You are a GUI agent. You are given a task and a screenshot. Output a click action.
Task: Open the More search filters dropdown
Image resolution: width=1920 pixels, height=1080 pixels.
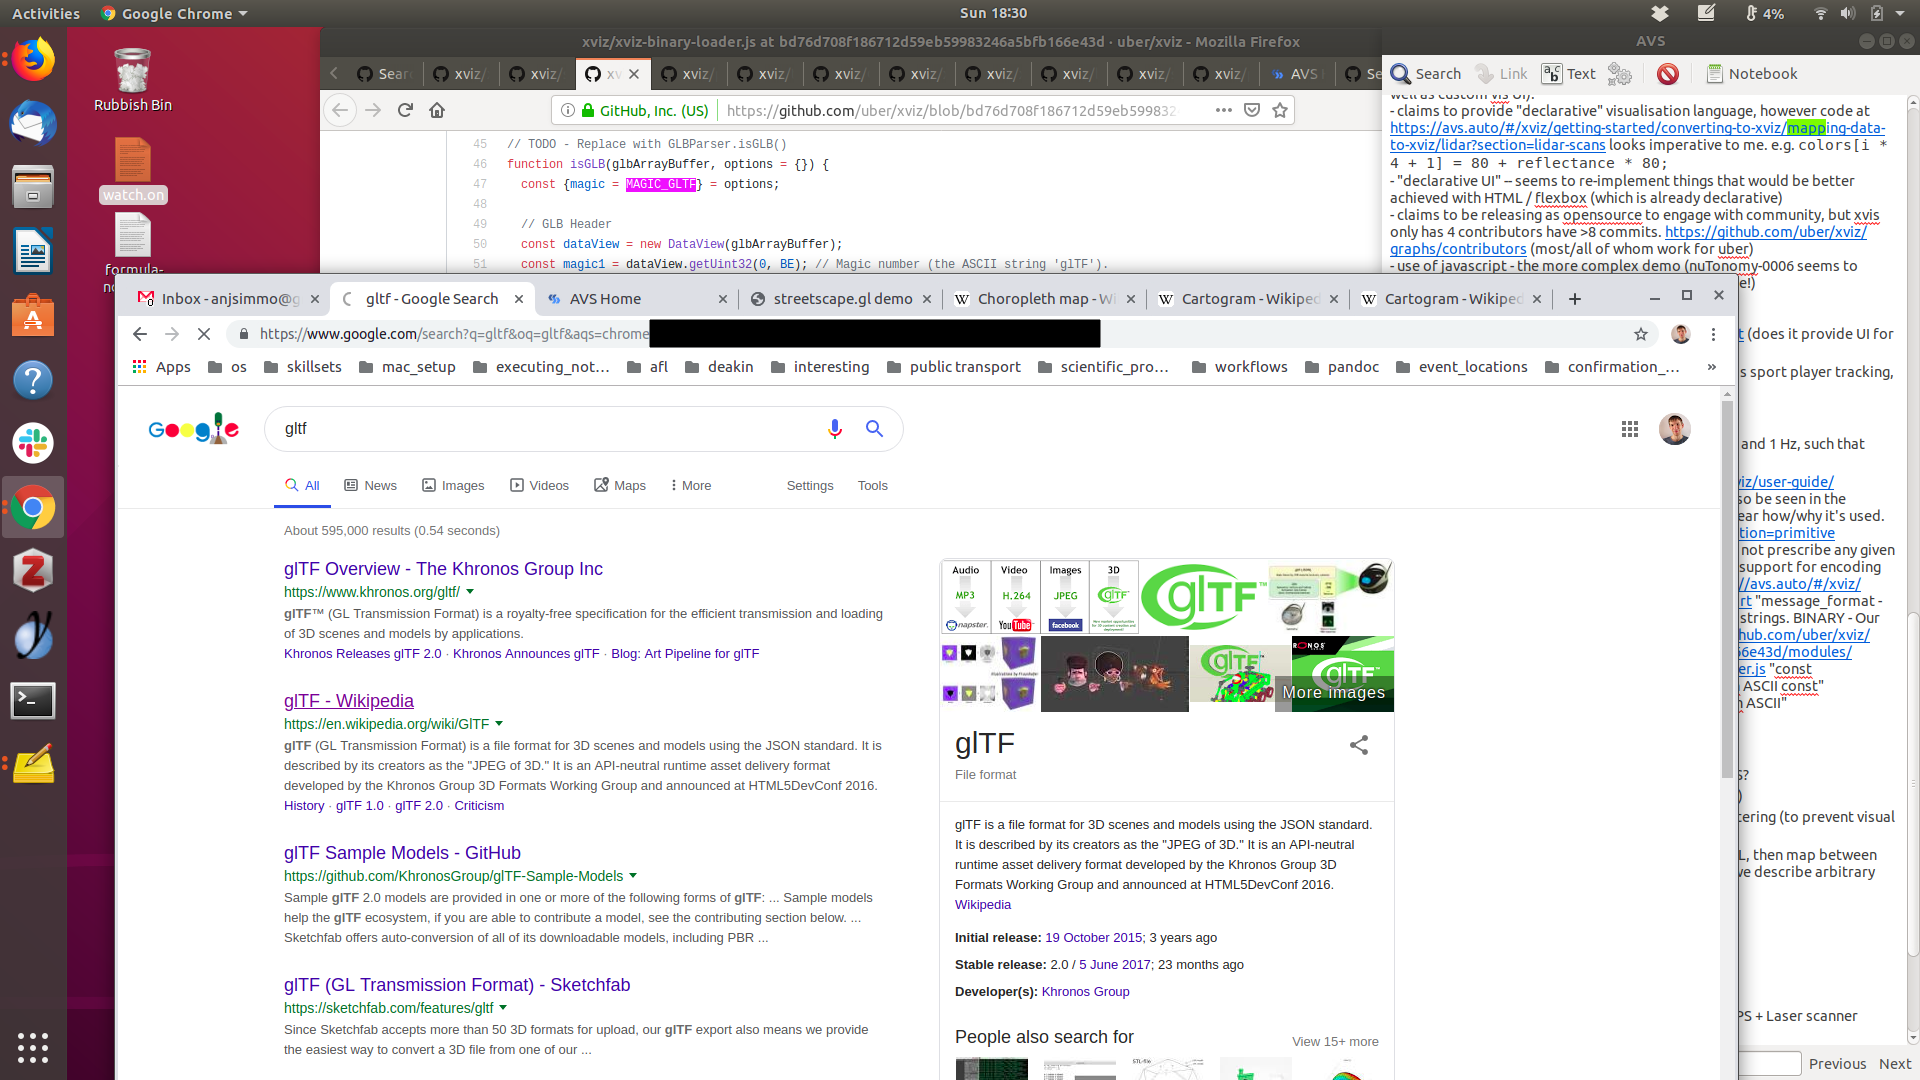coord(690,486)
